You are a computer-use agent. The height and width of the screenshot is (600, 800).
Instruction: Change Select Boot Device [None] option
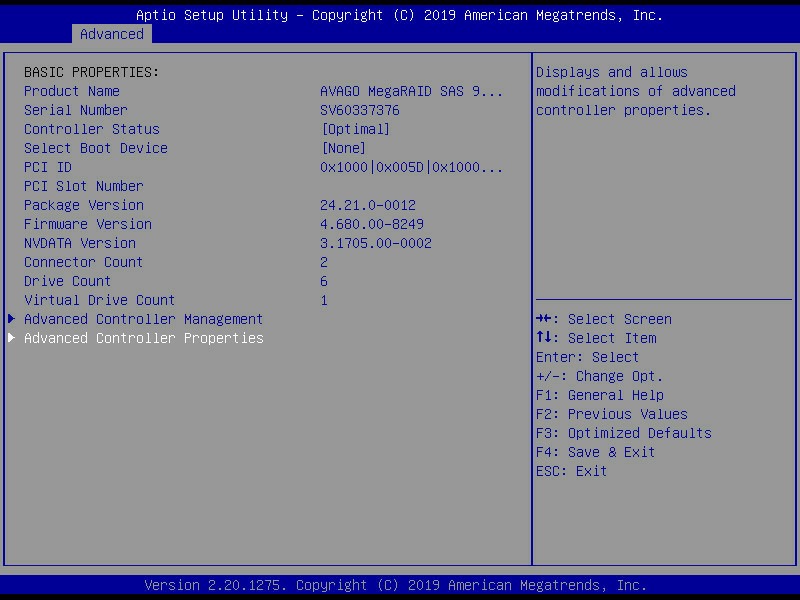coord(343,148)
